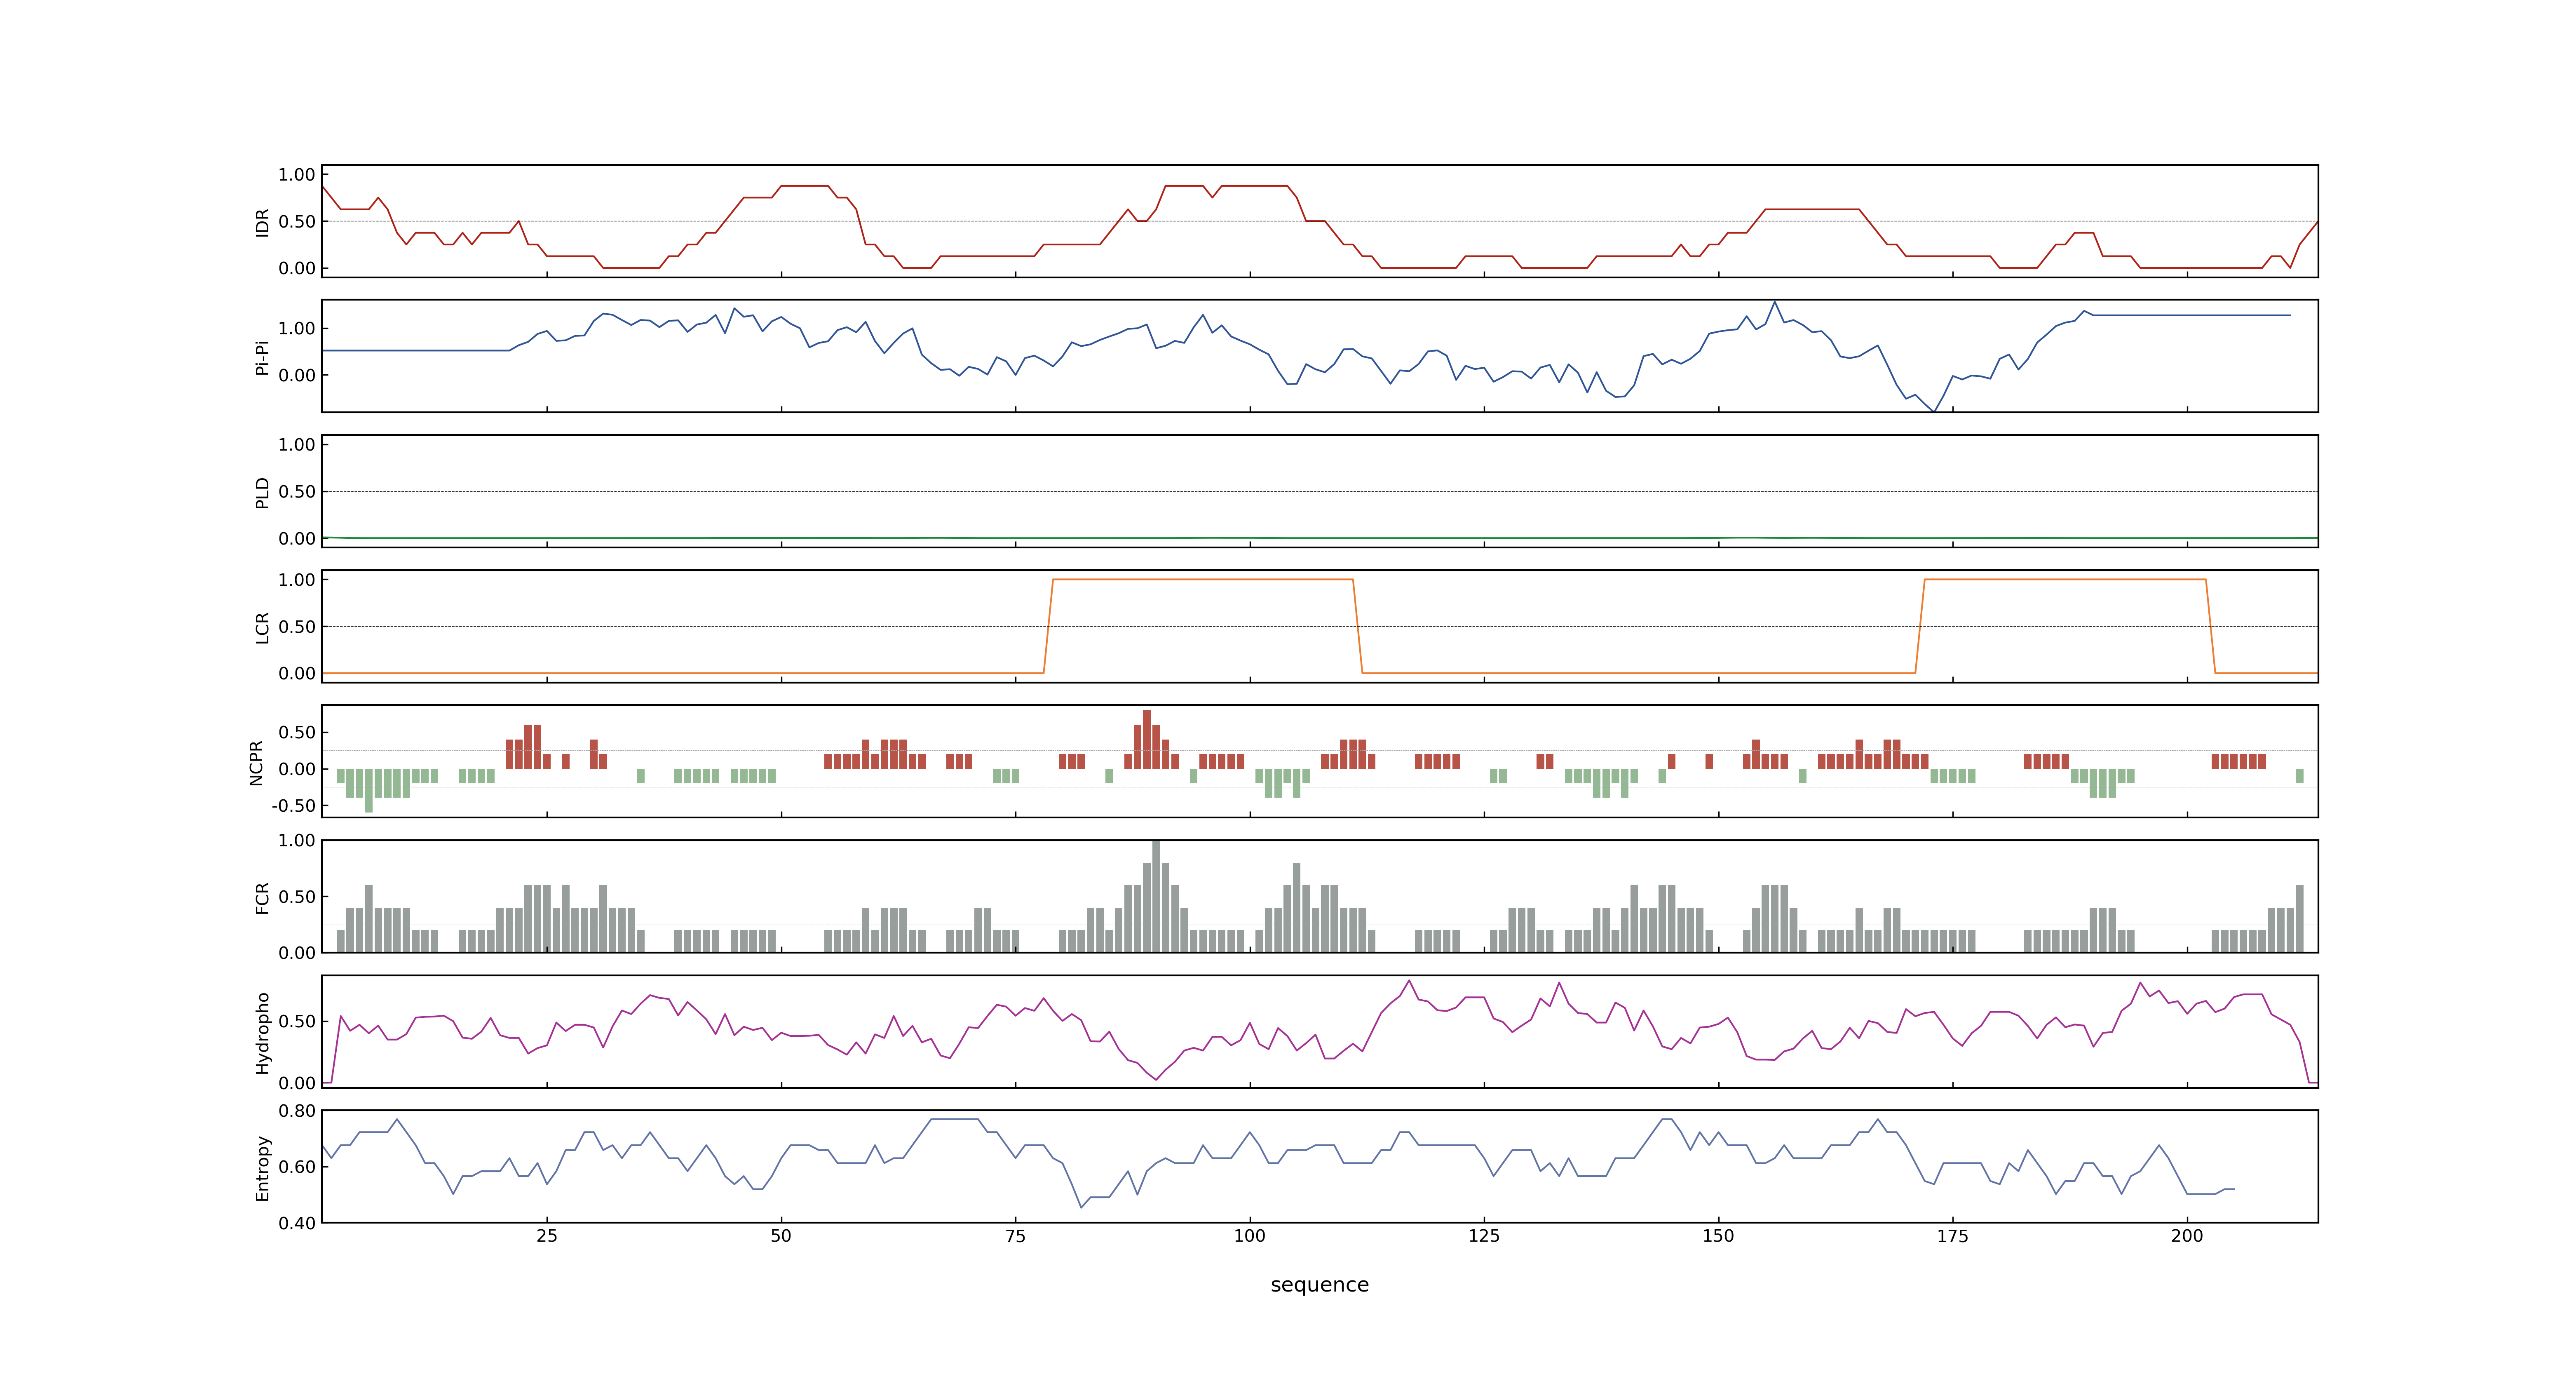Screen dimensions: 2576x1374
Task: Click x-axis tick label 200
Action: pyautogui.click(x=2187, y=1236)
